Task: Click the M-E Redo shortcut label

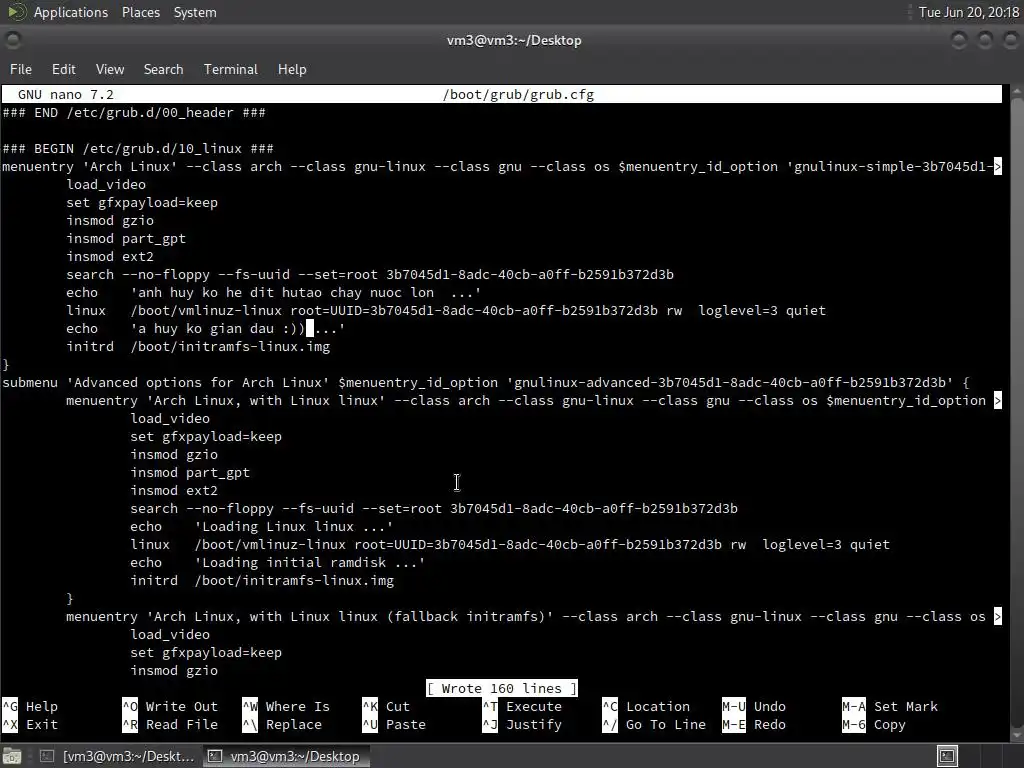Action: (x=754, y=724)
